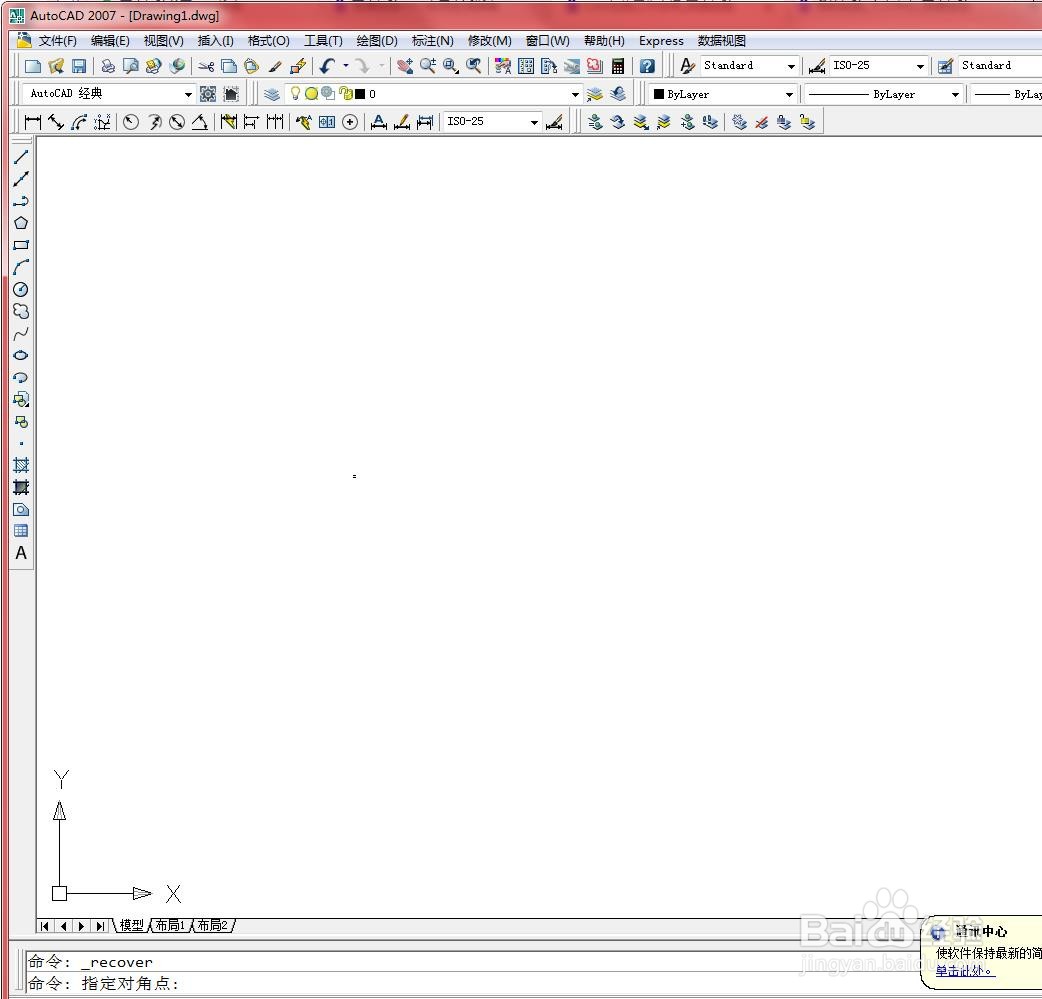
Task: Click the Undo arrow icon
Action: (328, 66)
